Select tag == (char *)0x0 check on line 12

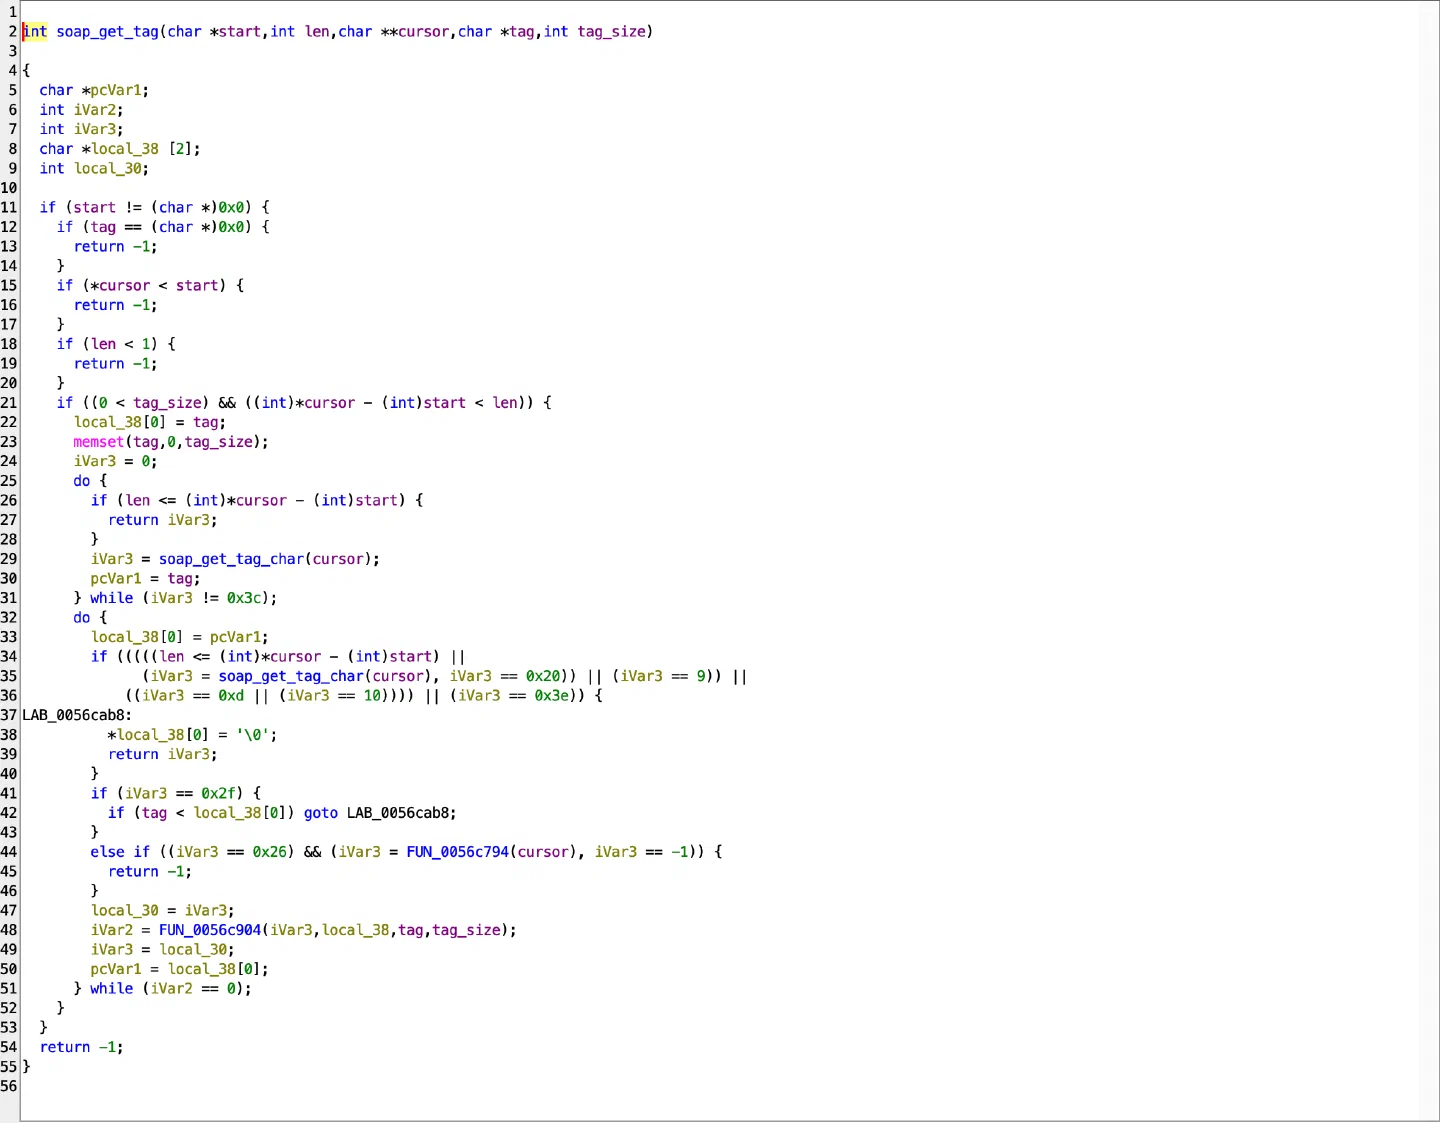click(x=168, y=227)
